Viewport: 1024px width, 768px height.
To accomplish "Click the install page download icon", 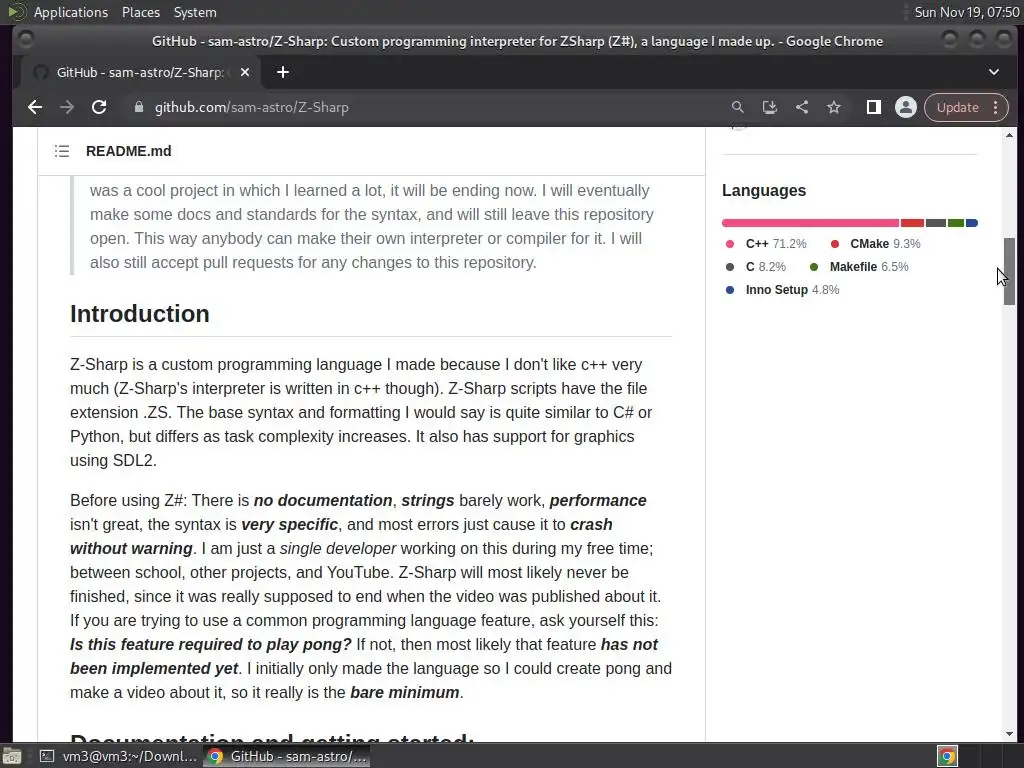I will click(769, 107).
